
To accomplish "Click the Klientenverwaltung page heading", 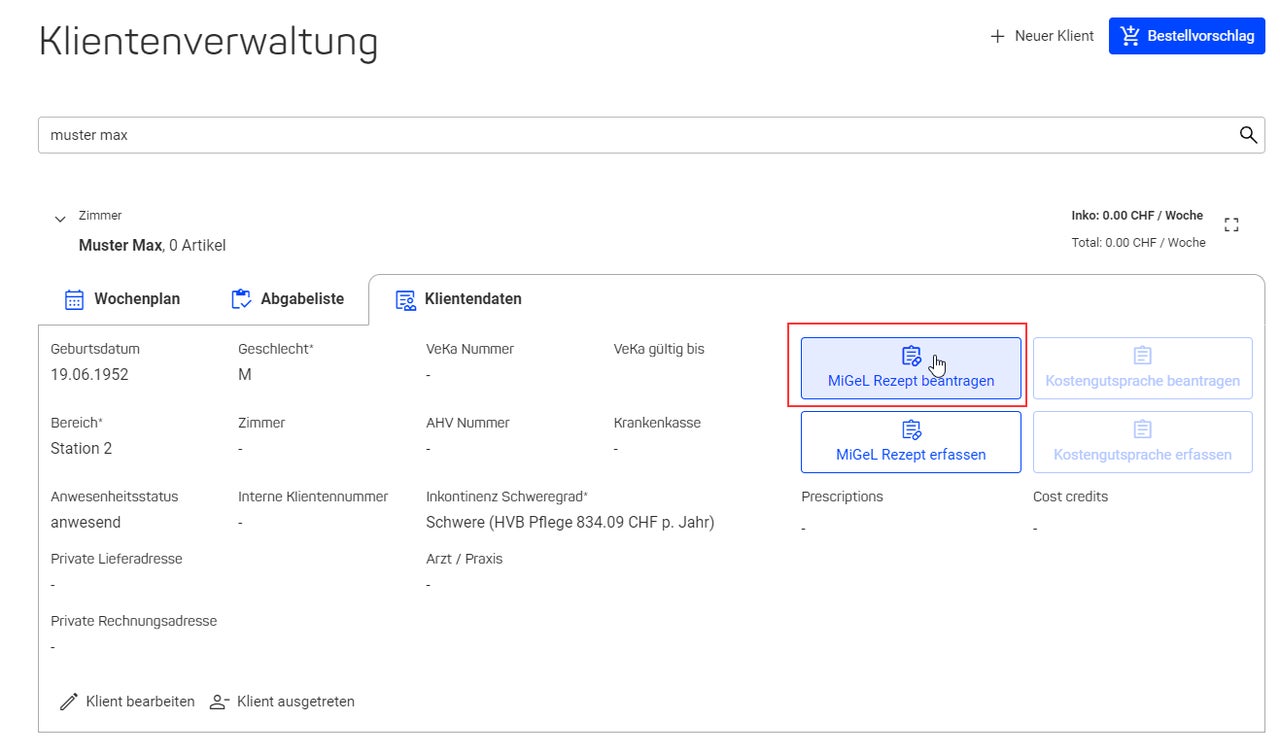I will click(208, 41).
